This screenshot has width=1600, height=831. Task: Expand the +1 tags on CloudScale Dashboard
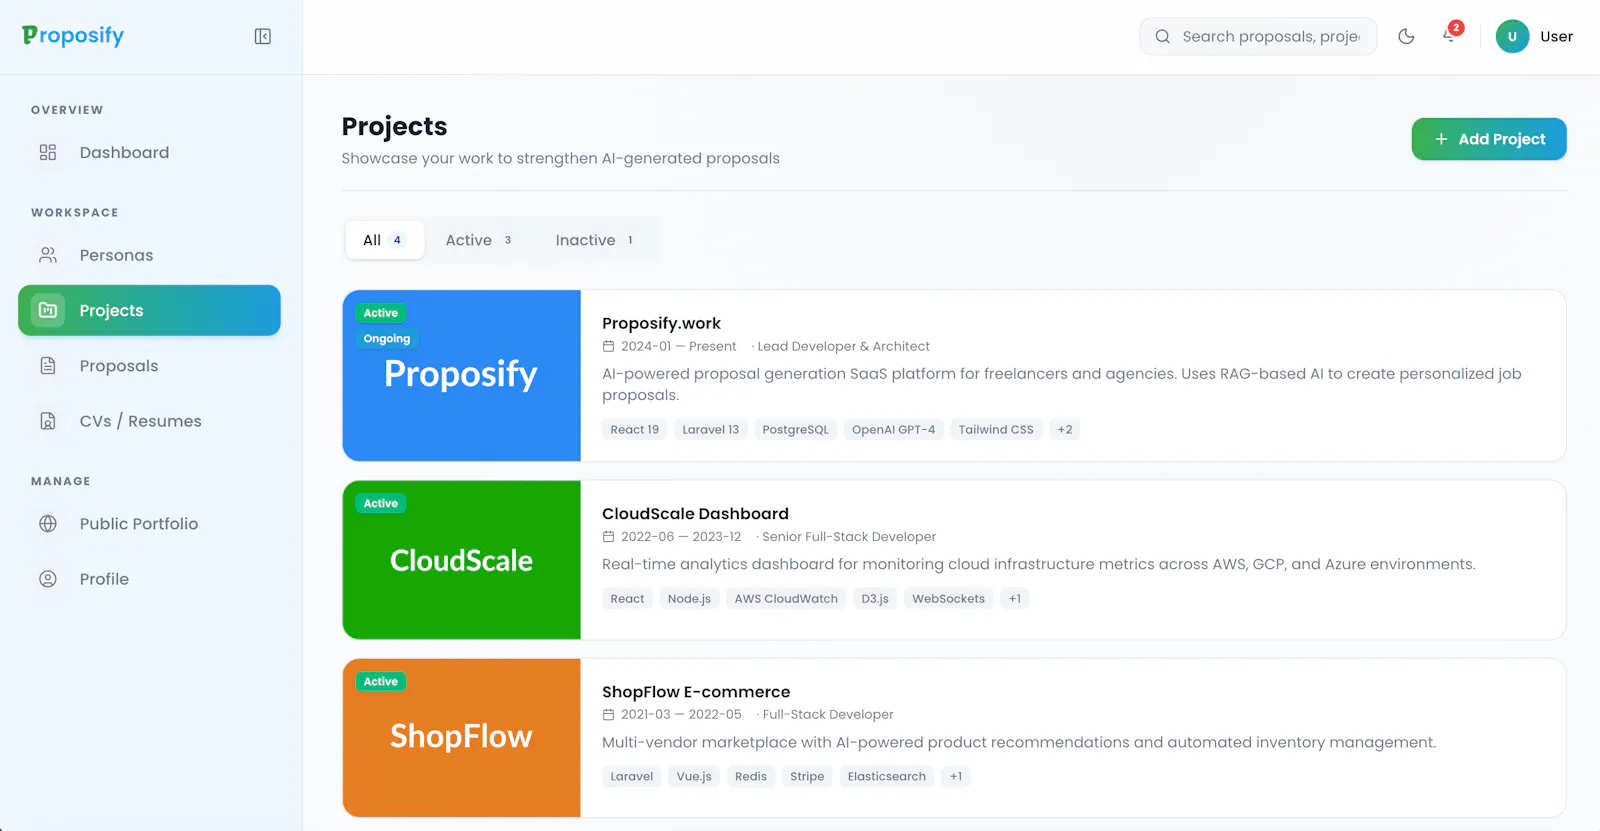pos(1015,599)
